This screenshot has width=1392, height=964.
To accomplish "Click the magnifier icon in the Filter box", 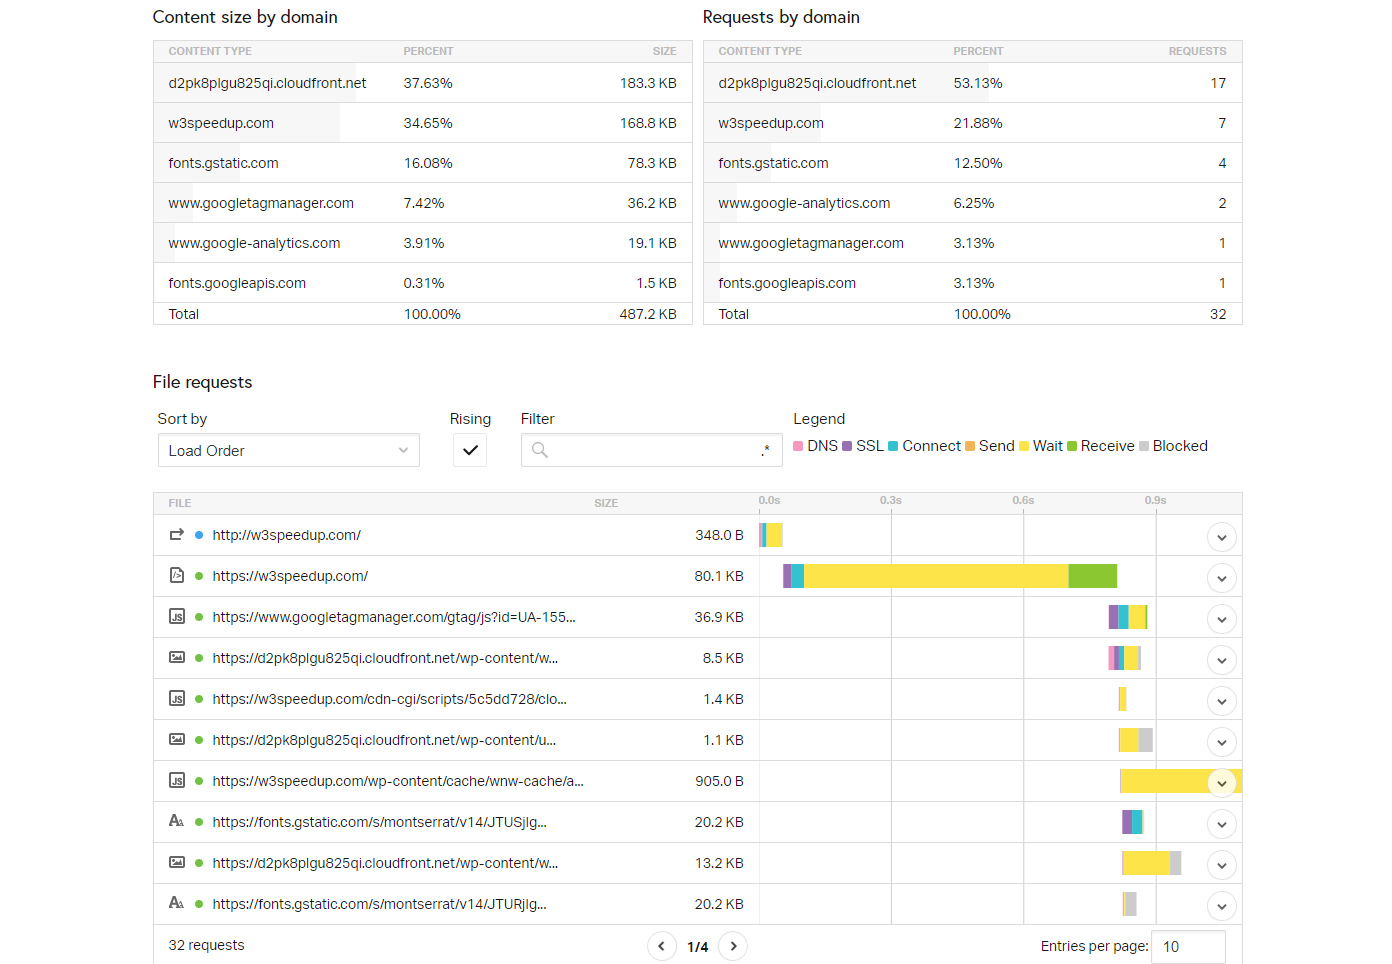I will 540,451.
